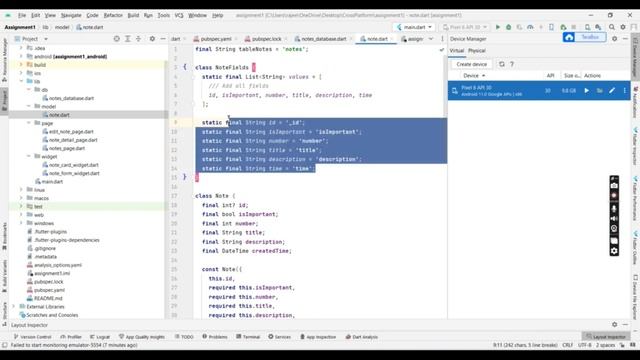Start debugging with the Debug bug icon
This screenshot has width=640, height=360.
[x=509, y=27]
